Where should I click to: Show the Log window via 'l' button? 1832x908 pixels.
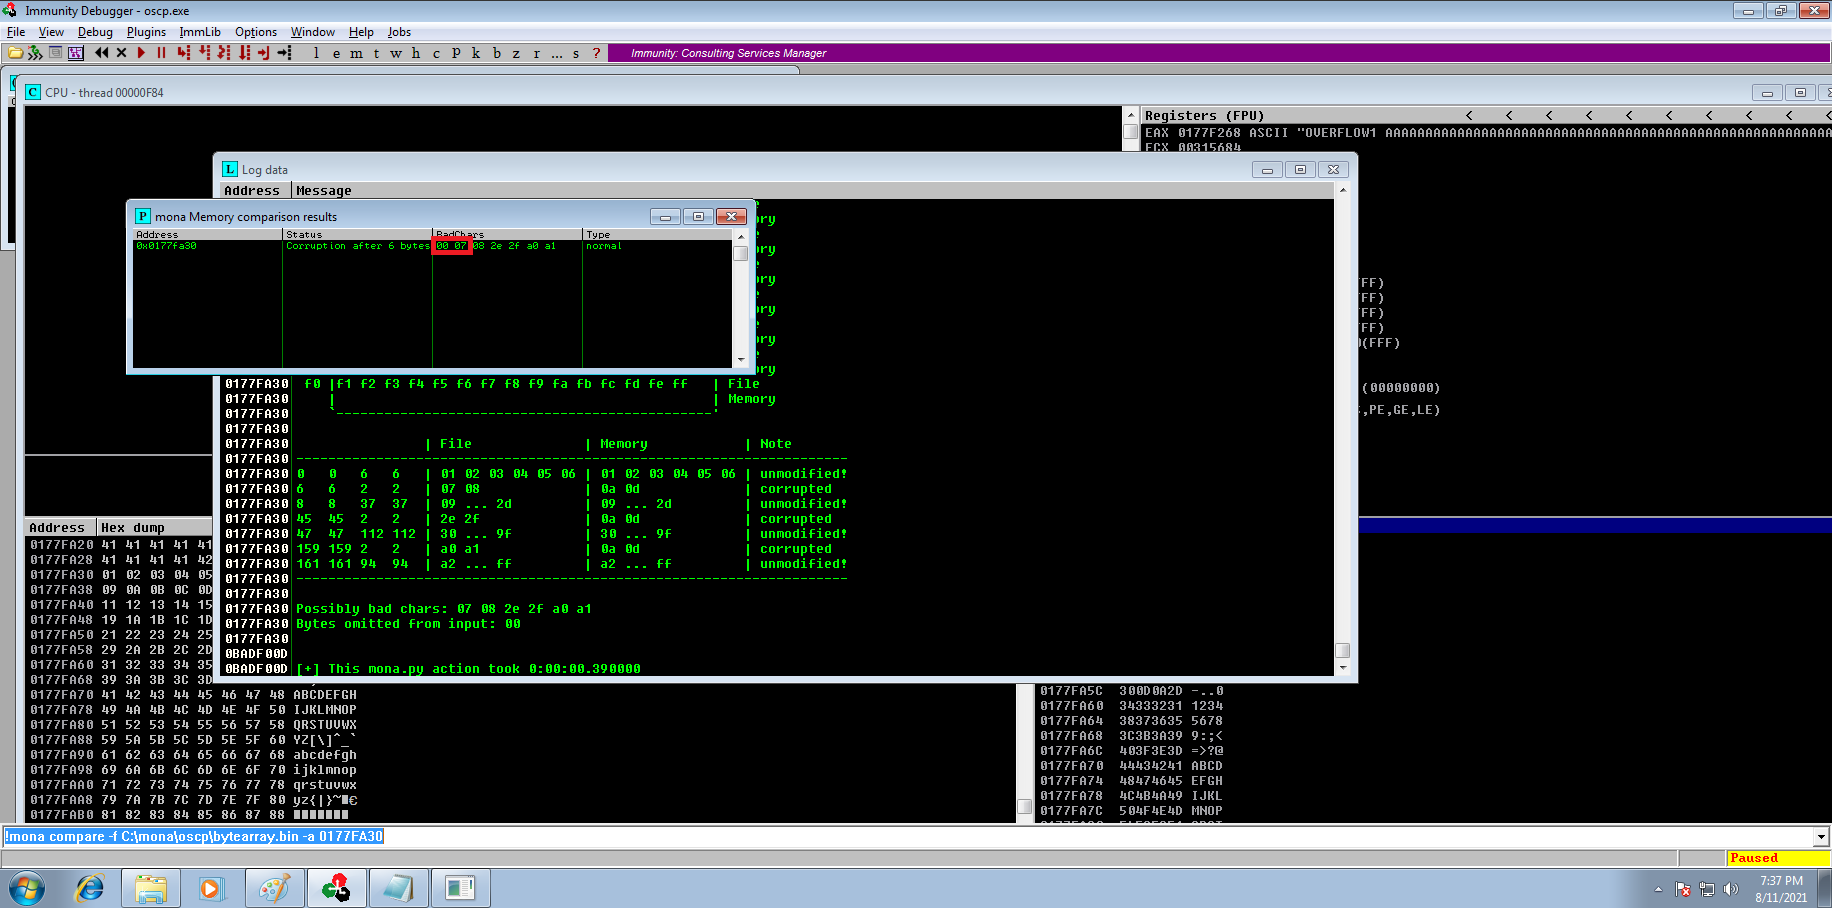(316, 53)
